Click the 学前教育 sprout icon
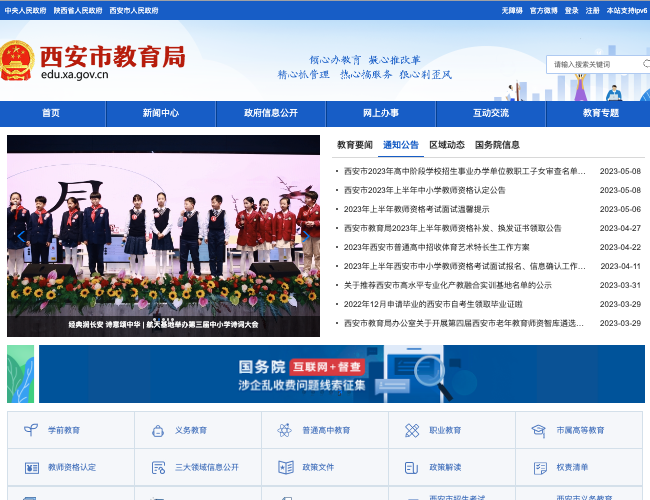 point(31,430)
